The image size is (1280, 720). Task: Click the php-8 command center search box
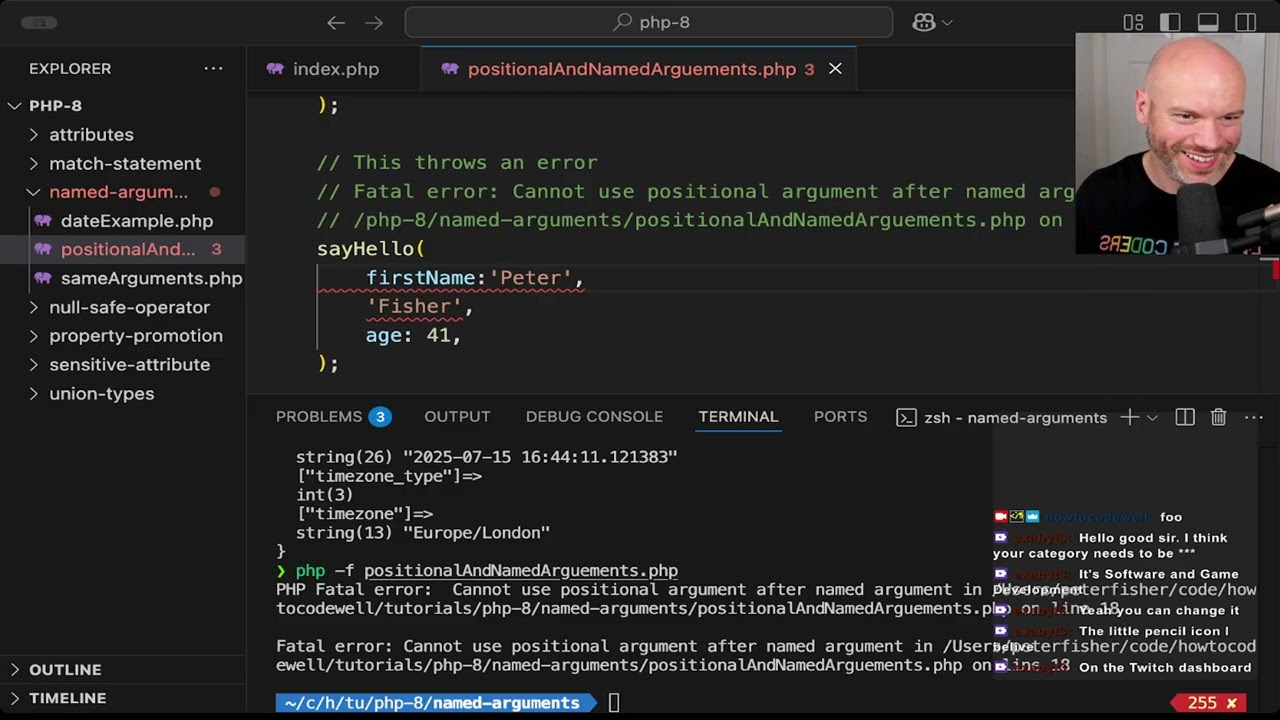coord(648,22)
